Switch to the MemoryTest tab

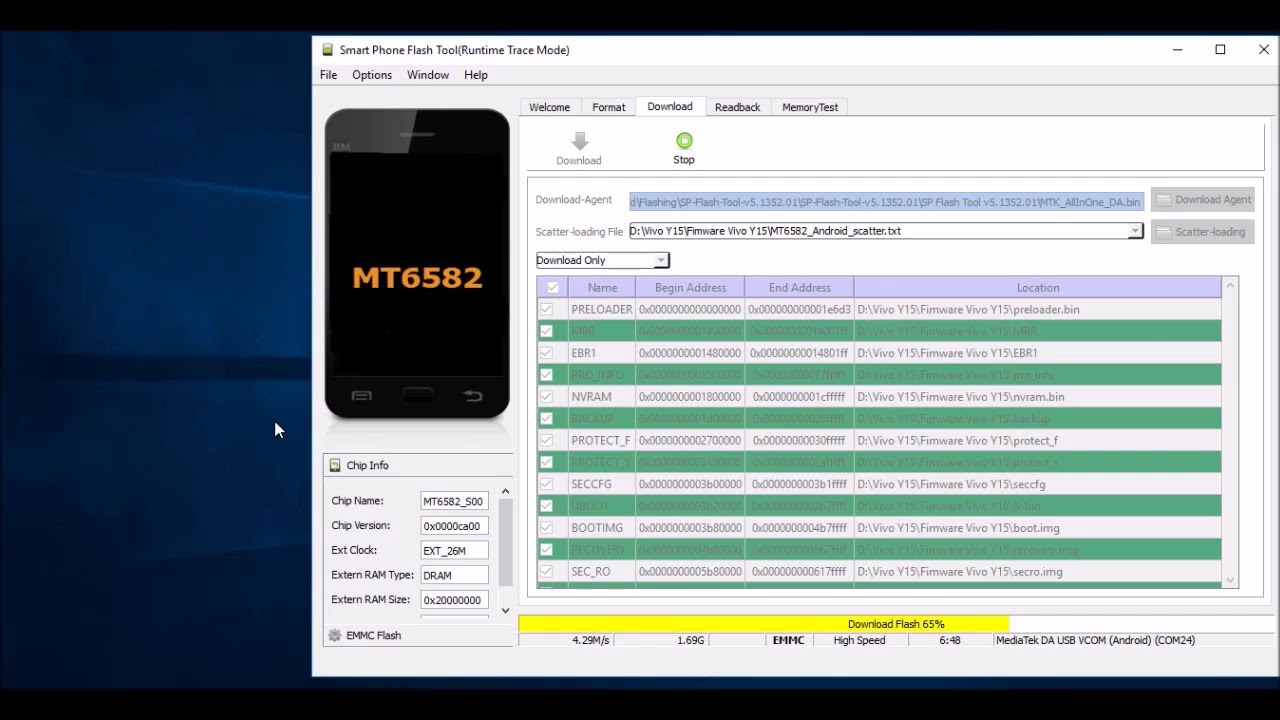coord(810,107)
